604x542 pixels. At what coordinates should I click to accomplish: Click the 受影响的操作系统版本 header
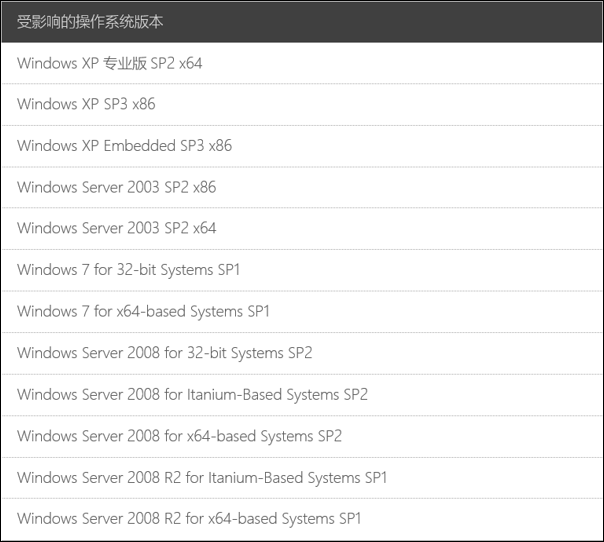pos(302,22)
